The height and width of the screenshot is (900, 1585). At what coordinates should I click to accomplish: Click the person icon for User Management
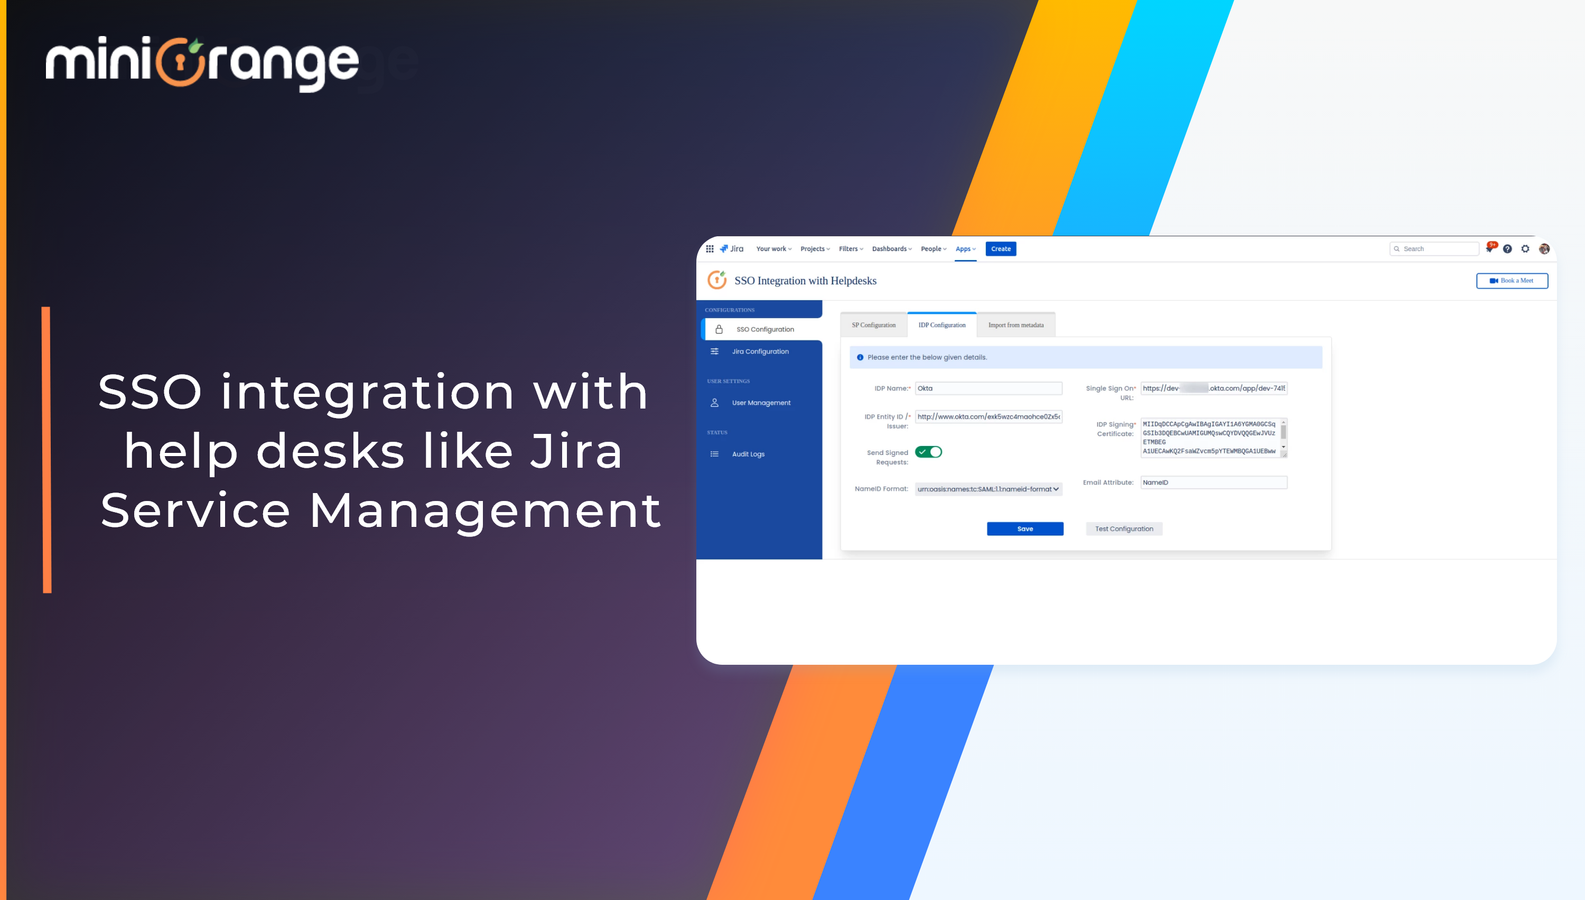pyautogui.click(x=714, y=403)
